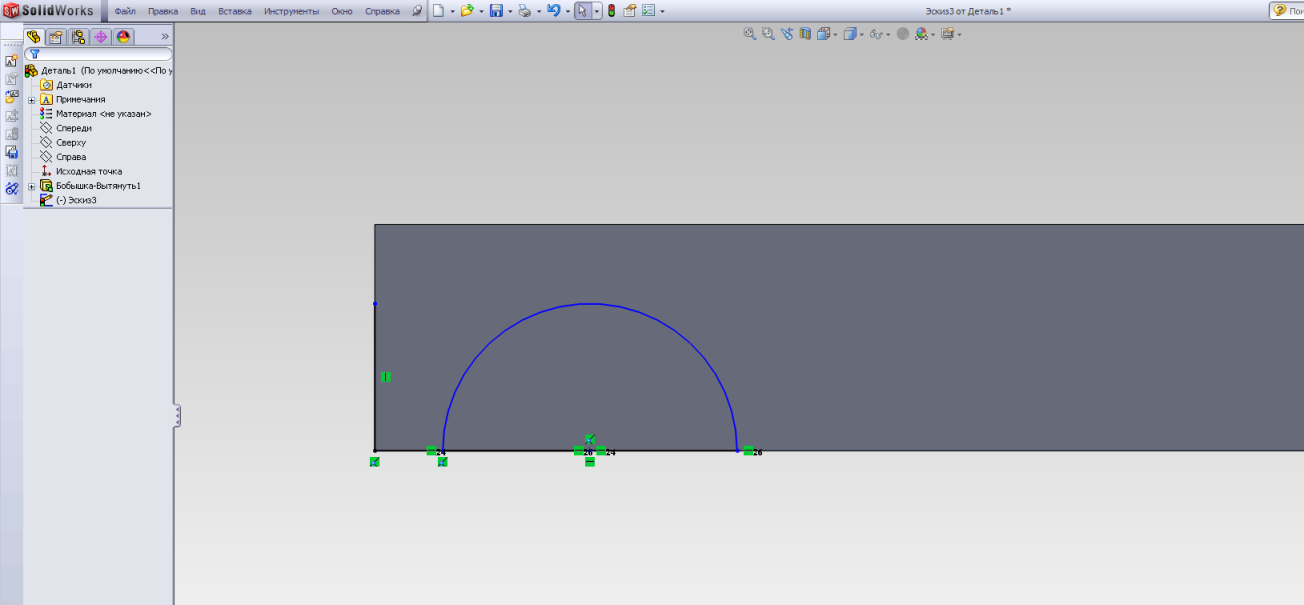Open the Инструменты menu
This screenshot has width=1304, height=605.
[292, 11]
